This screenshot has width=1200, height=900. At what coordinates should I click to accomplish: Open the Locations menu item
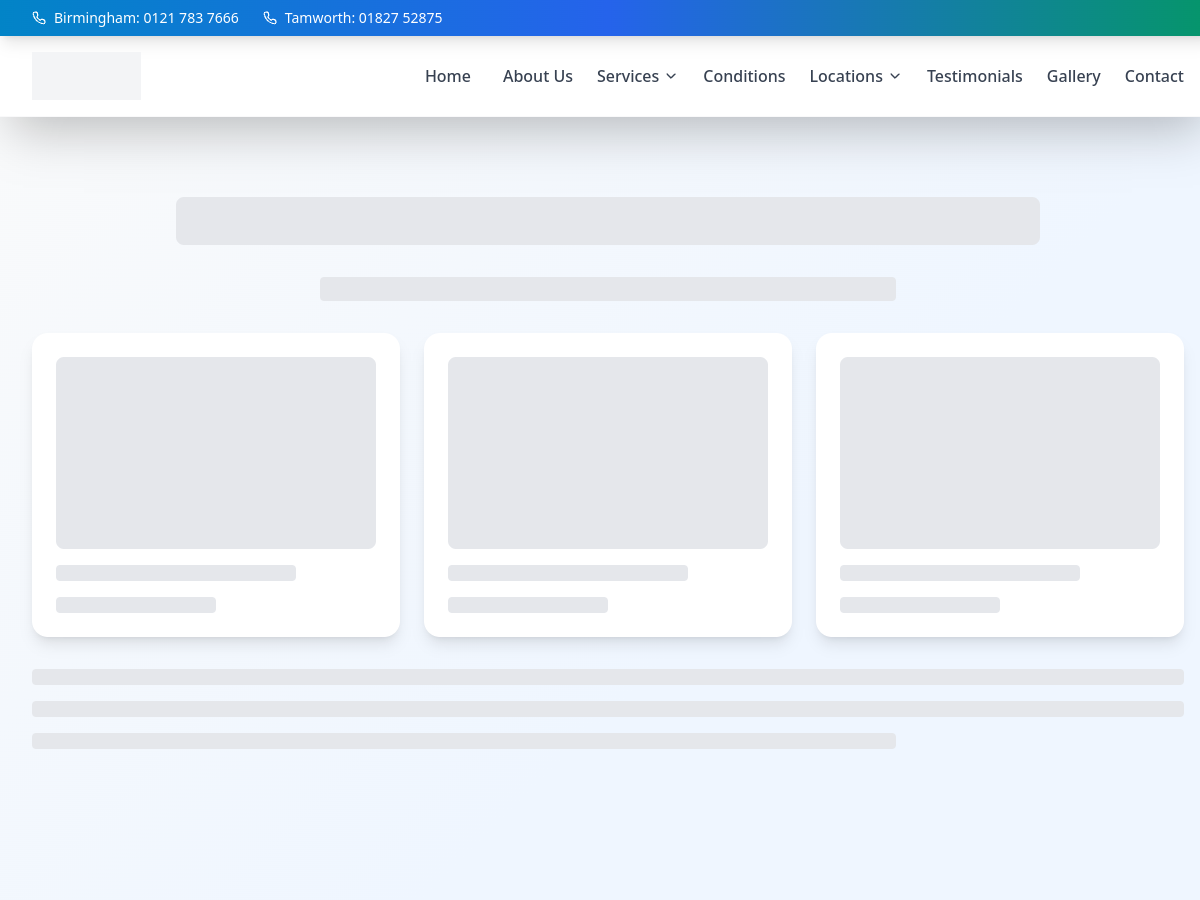845,76
